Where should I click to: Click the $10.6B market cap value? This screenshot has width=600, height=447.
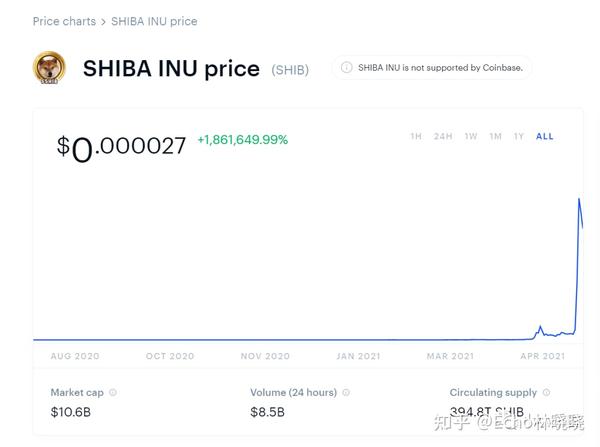coord(71,412)
